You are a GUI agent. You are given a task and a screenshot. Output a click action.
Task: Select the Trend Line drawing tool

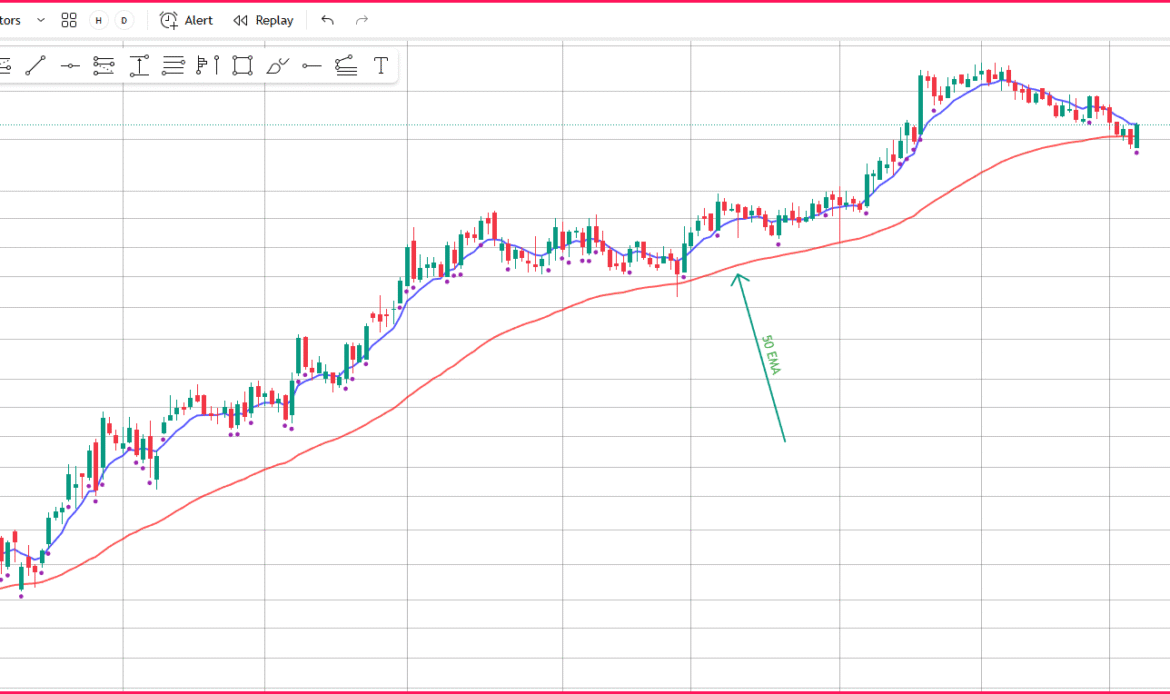[35, 66]
